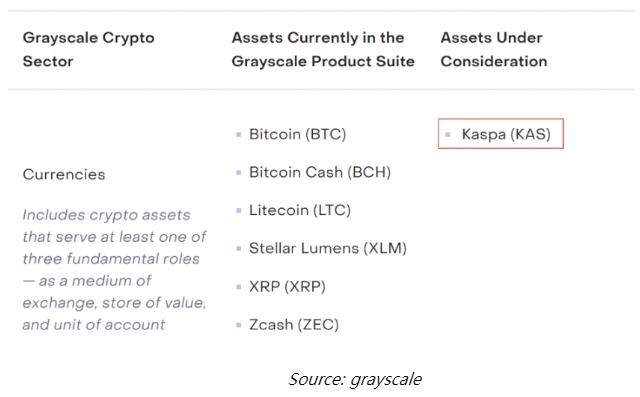Click the Assets Under Consideration header

coord(494,49)
